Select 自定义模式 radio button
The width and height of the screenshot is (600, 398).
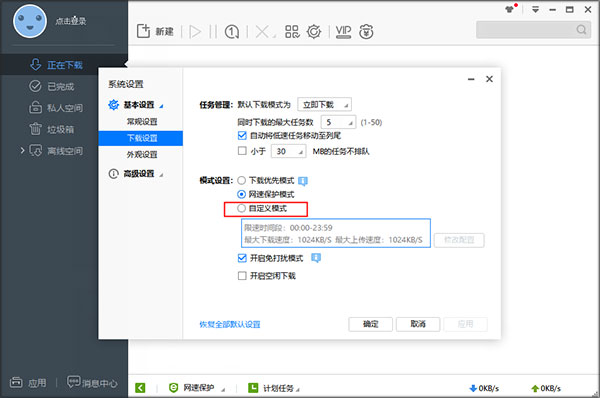point(241,208)
